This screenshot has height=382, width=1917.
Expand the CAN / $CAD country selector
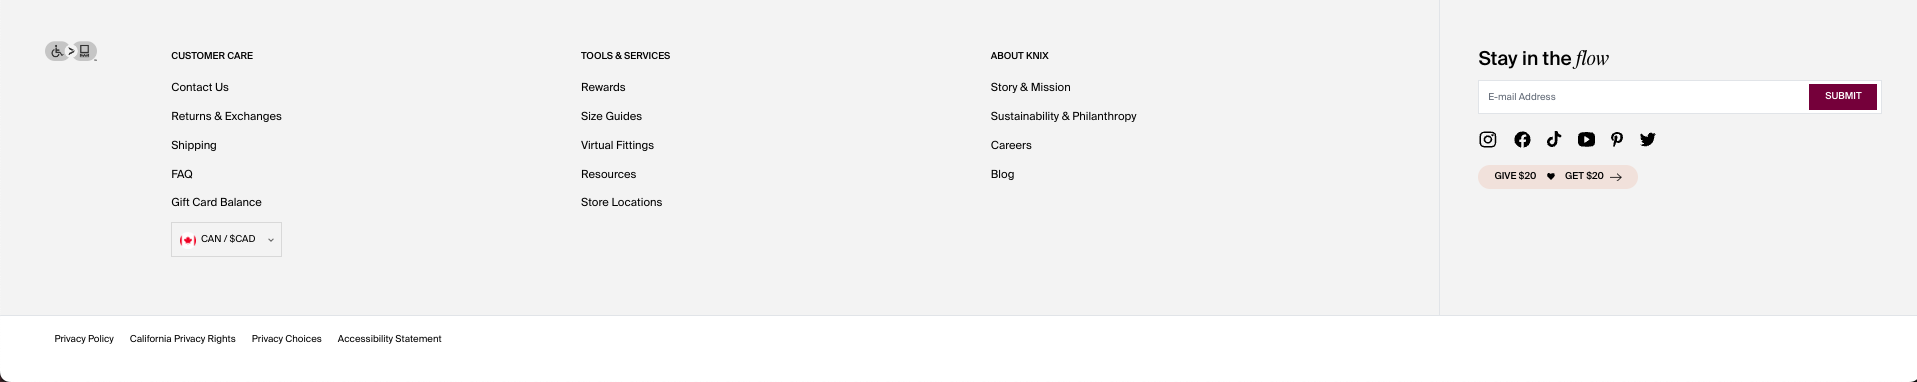click(226, 240)
